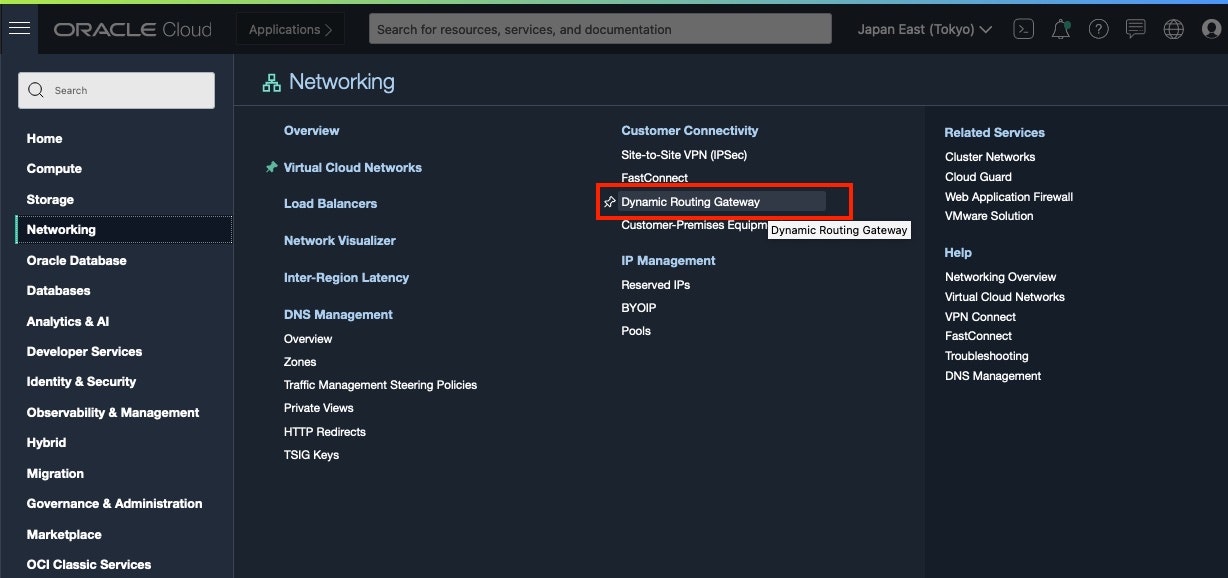Select Compute in the sidebar
Viewport: 1228px width, 578px height.
54,169
